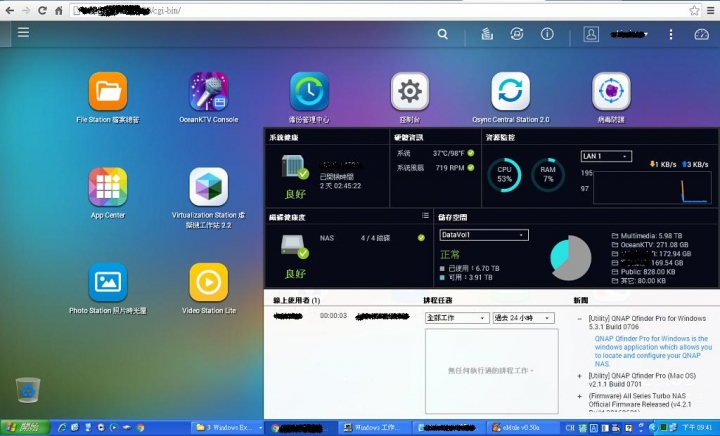720x436 pixels.
Task: Click the Public: 828.00 KB folder entry
Action: (x=643, y=272)
